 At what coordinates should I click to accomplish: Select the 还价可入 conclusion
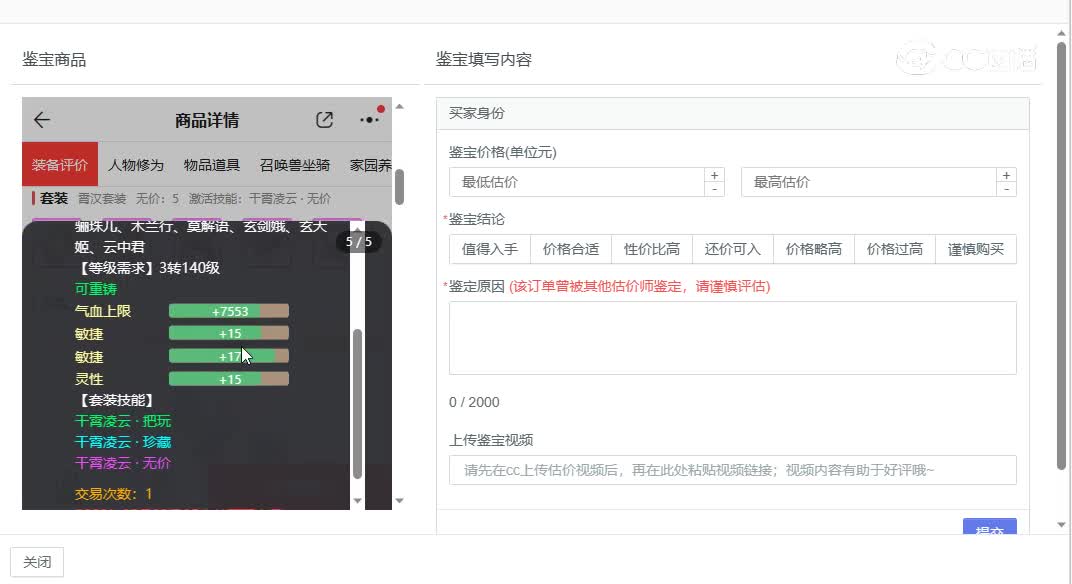pos(733,250)
